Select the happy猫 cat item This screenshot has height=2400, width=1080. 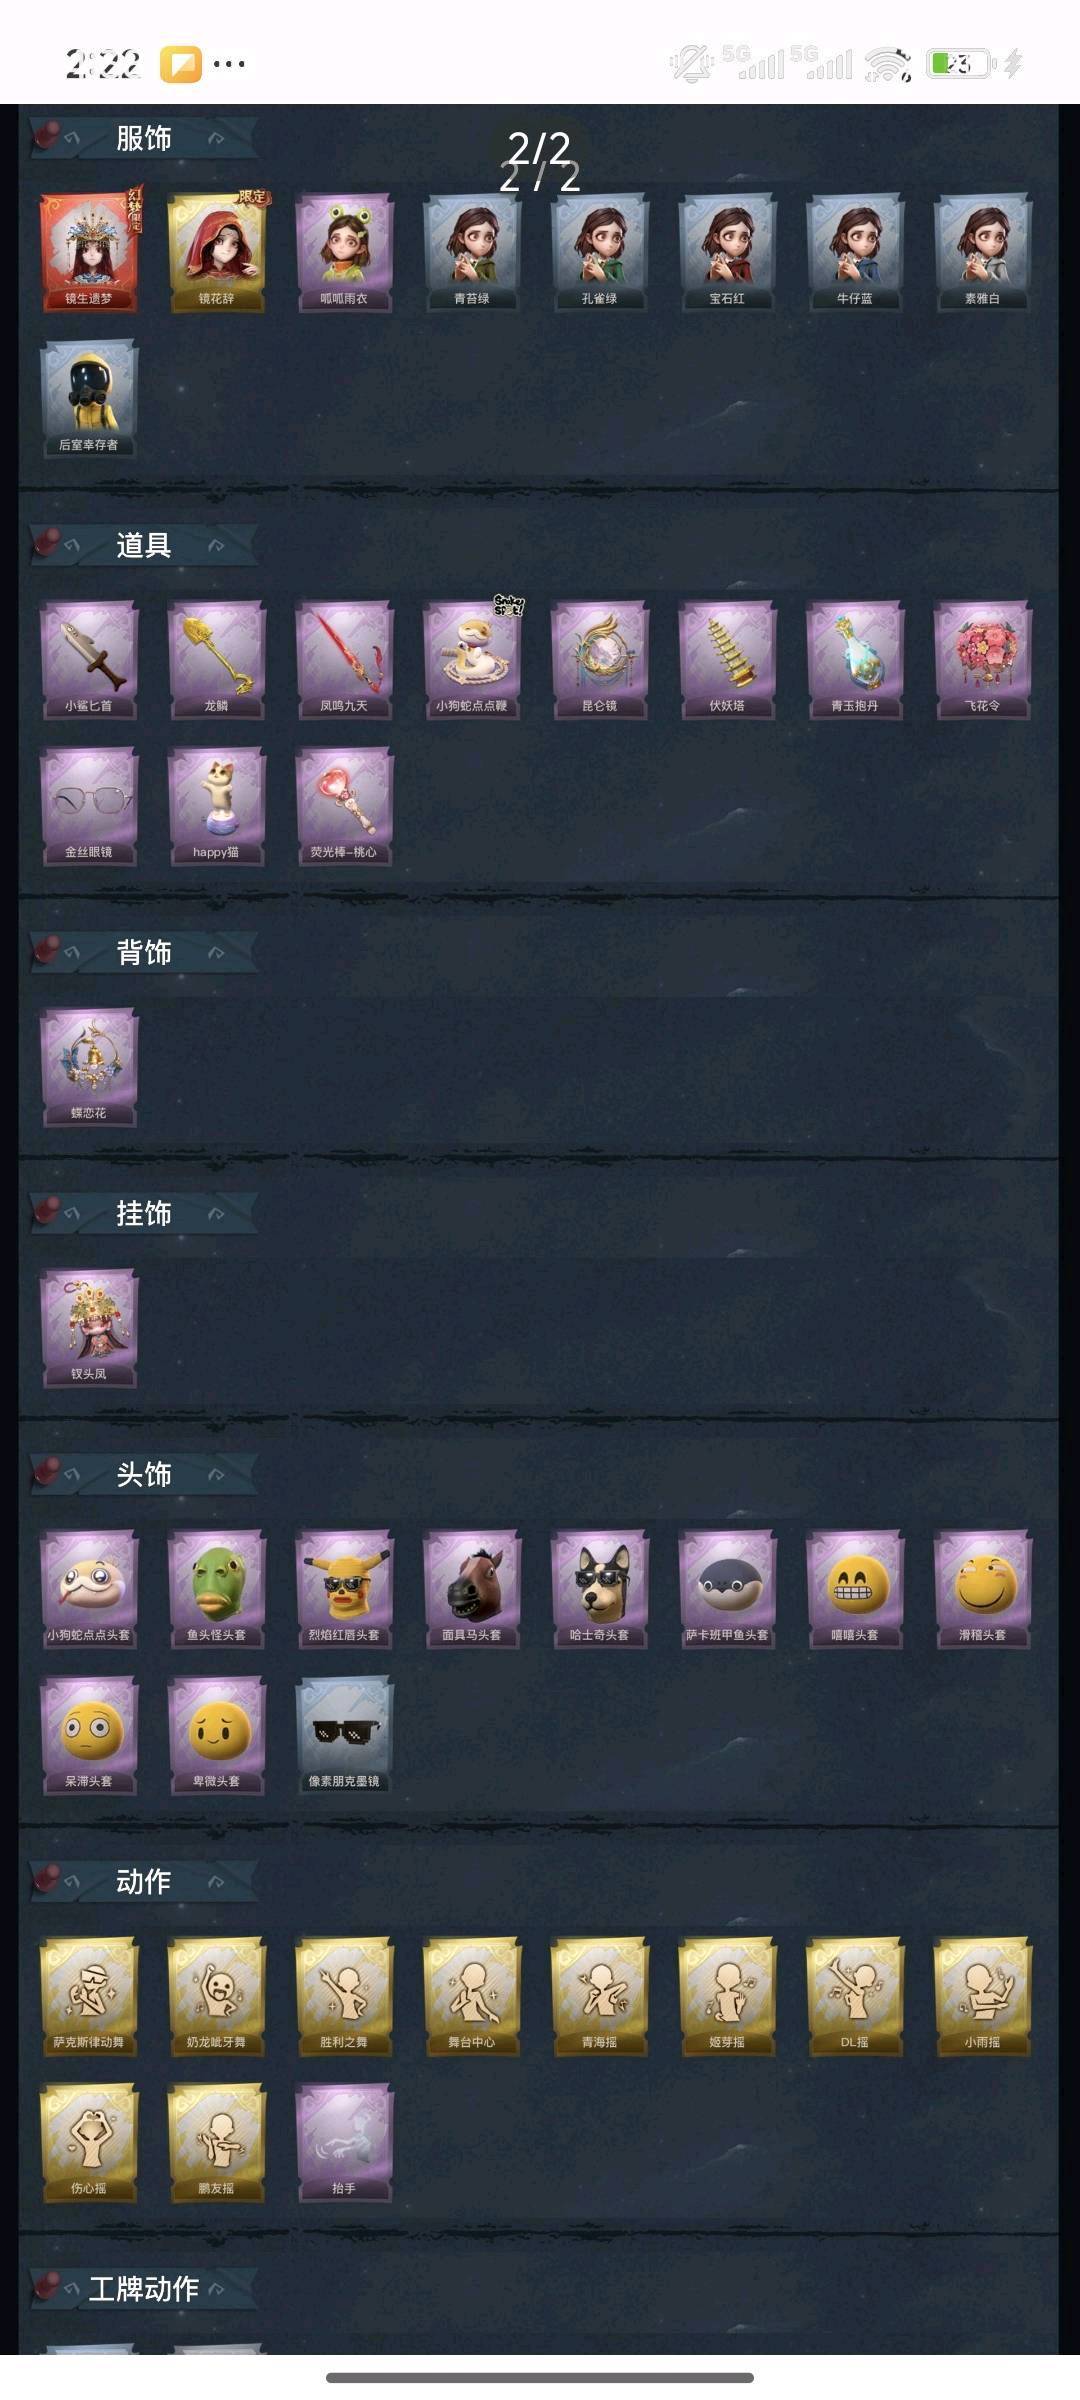pos(216,805)
